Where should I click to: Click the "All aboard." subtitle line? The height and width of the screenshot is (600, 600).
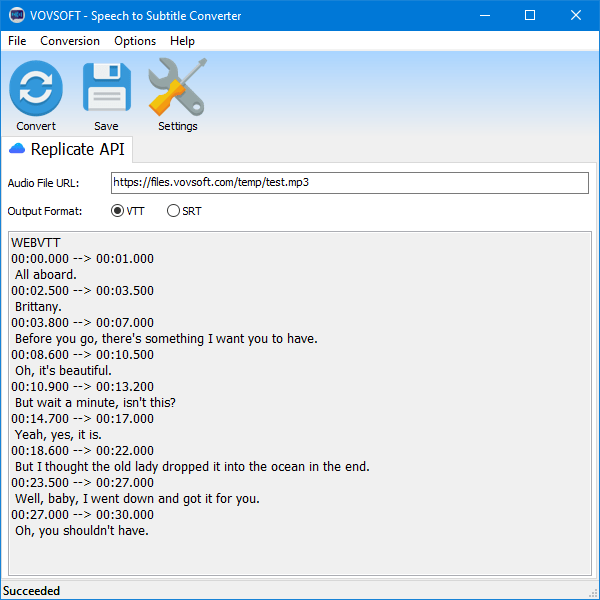46,275
